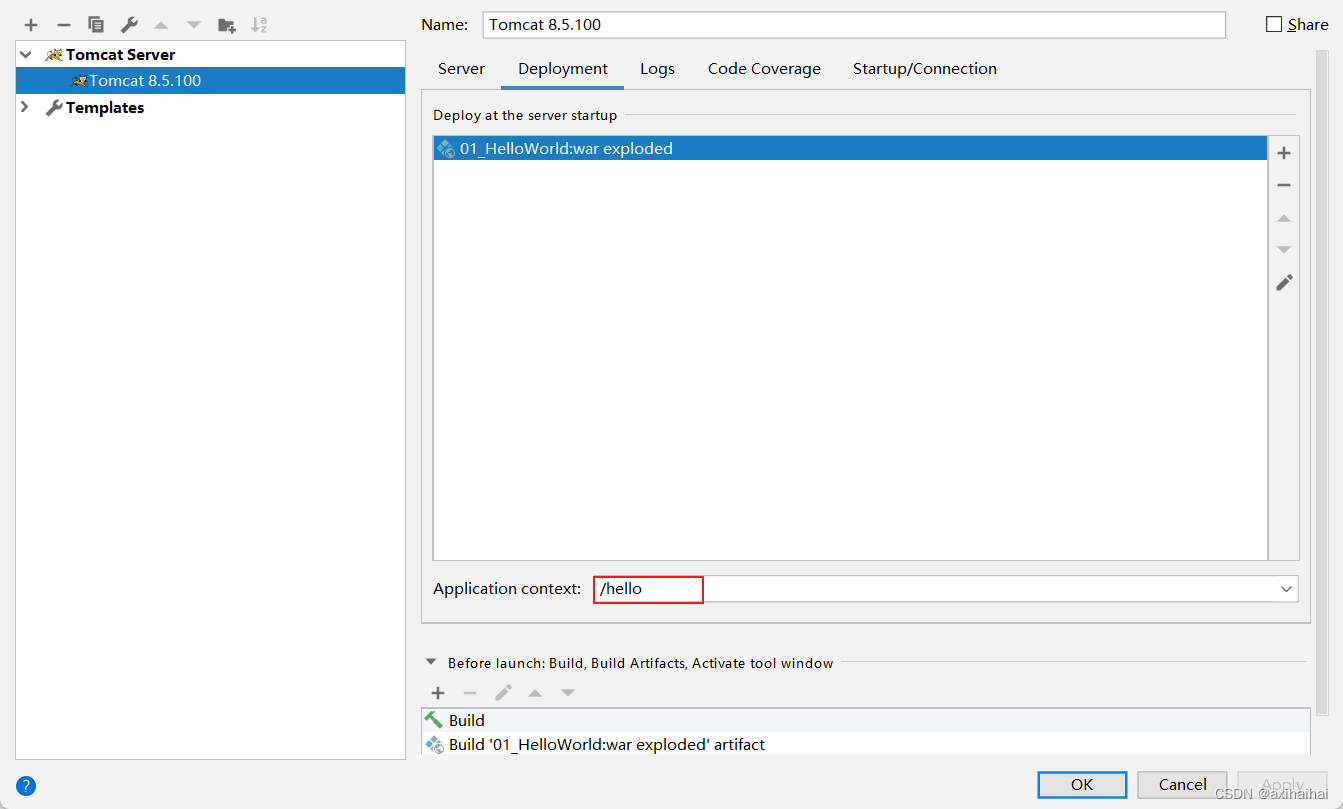This screenshot has width=1343, height=809.
Task: Switch to the Server tab
Action: point(461,69)
